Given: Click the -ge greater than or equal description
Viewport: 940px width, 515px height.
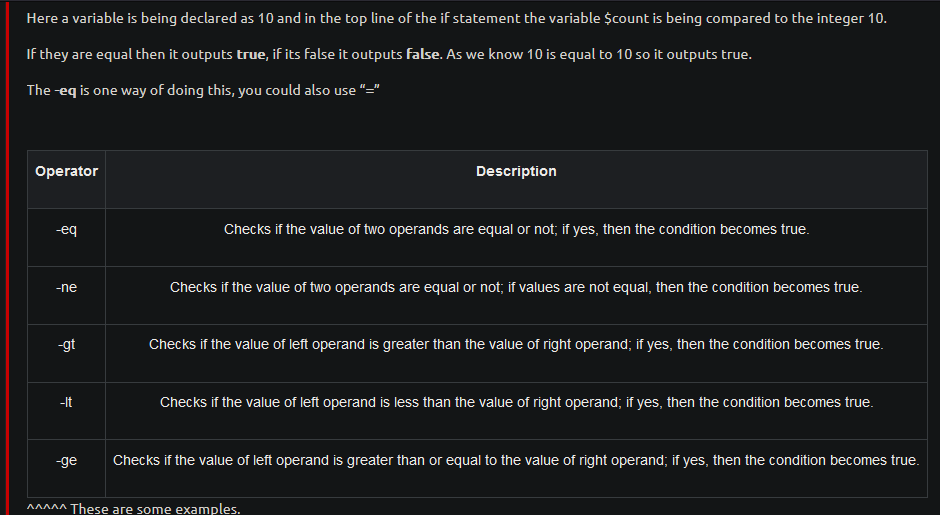Looking at the screenshot, I should (516, 460).
